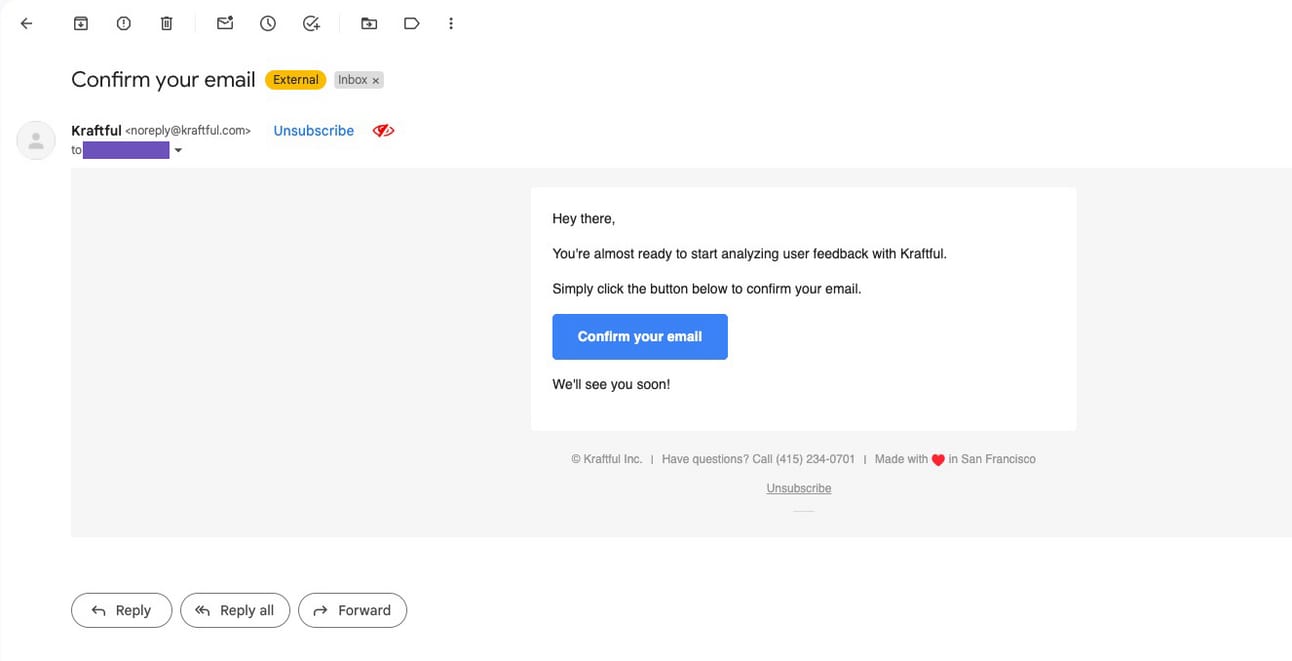Report this email as spam

coord(124,23)
